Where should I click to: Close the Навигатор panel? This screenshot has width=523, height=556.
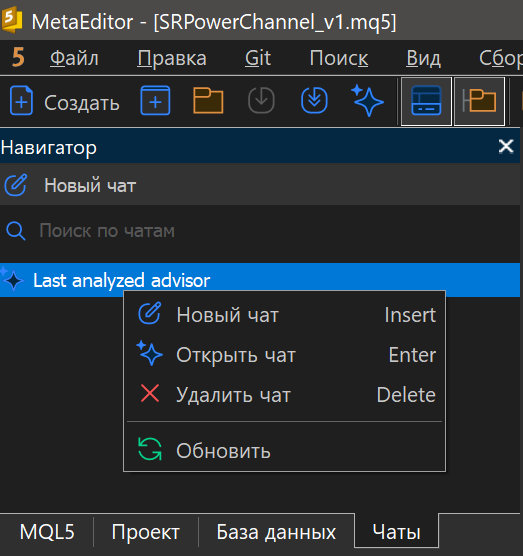[x=506, y=146]
